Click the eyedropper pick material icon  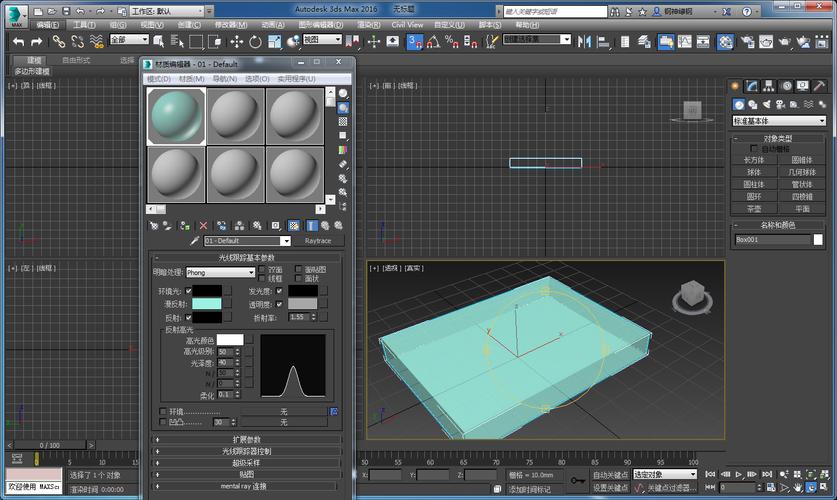195,241
